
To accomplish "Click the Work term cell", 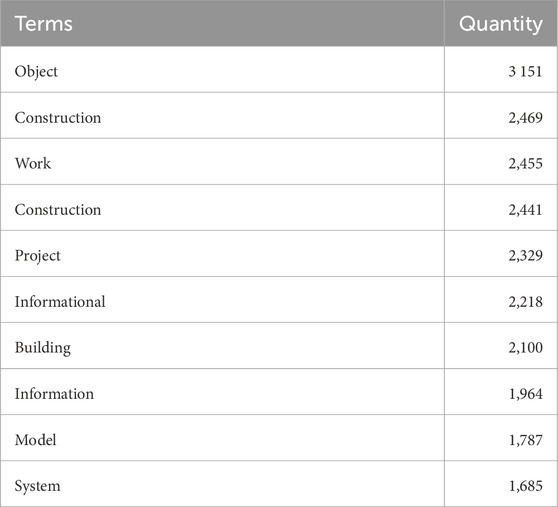I will 222,162.
